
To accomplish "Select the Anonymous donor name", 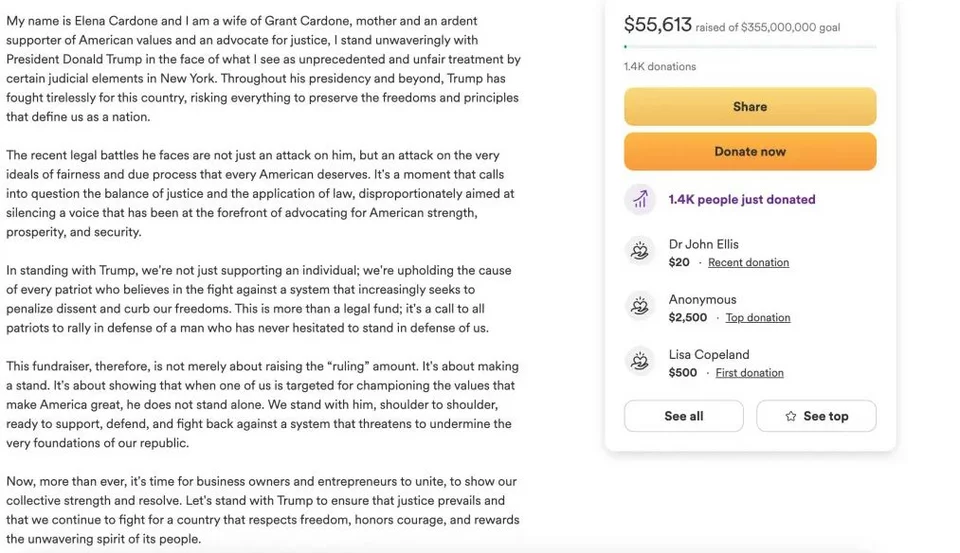I will [x=702, y=299].
